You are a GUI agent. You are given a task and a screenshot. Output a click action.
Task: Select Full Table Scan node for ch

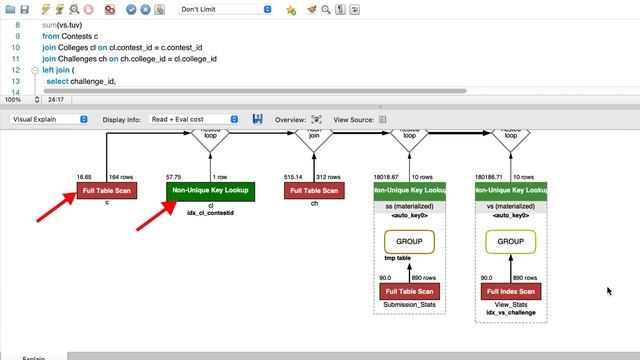point(314,191)
